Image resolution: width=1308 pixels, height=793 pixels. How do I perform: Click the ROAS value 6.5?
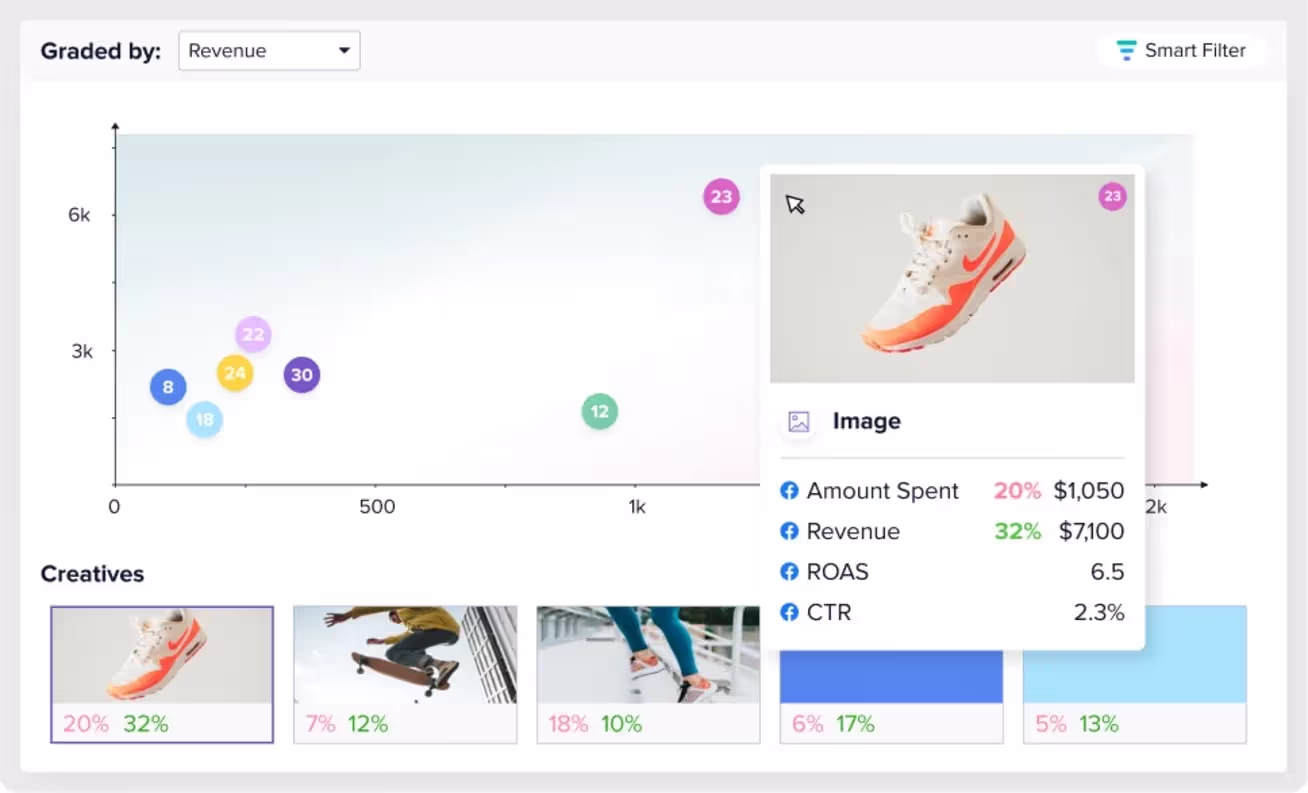[1108, 572]
